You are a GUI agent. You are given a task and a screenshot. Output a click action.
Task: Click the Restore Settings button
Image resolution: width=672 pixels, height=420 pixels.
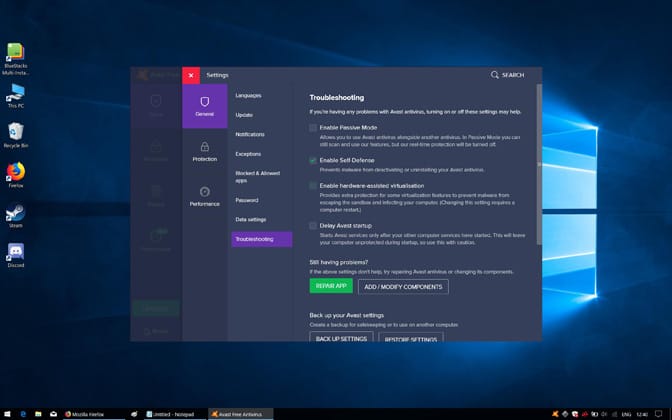[411, 338]
